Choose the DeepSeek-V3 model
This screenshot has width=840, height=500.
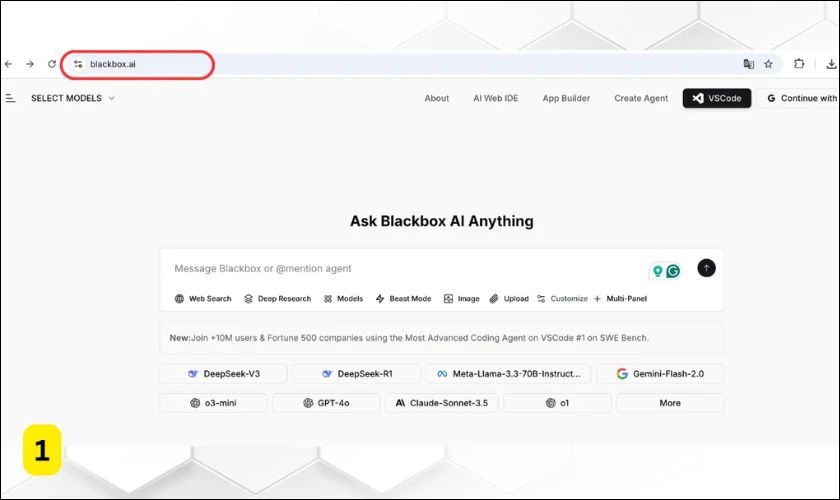223,374
